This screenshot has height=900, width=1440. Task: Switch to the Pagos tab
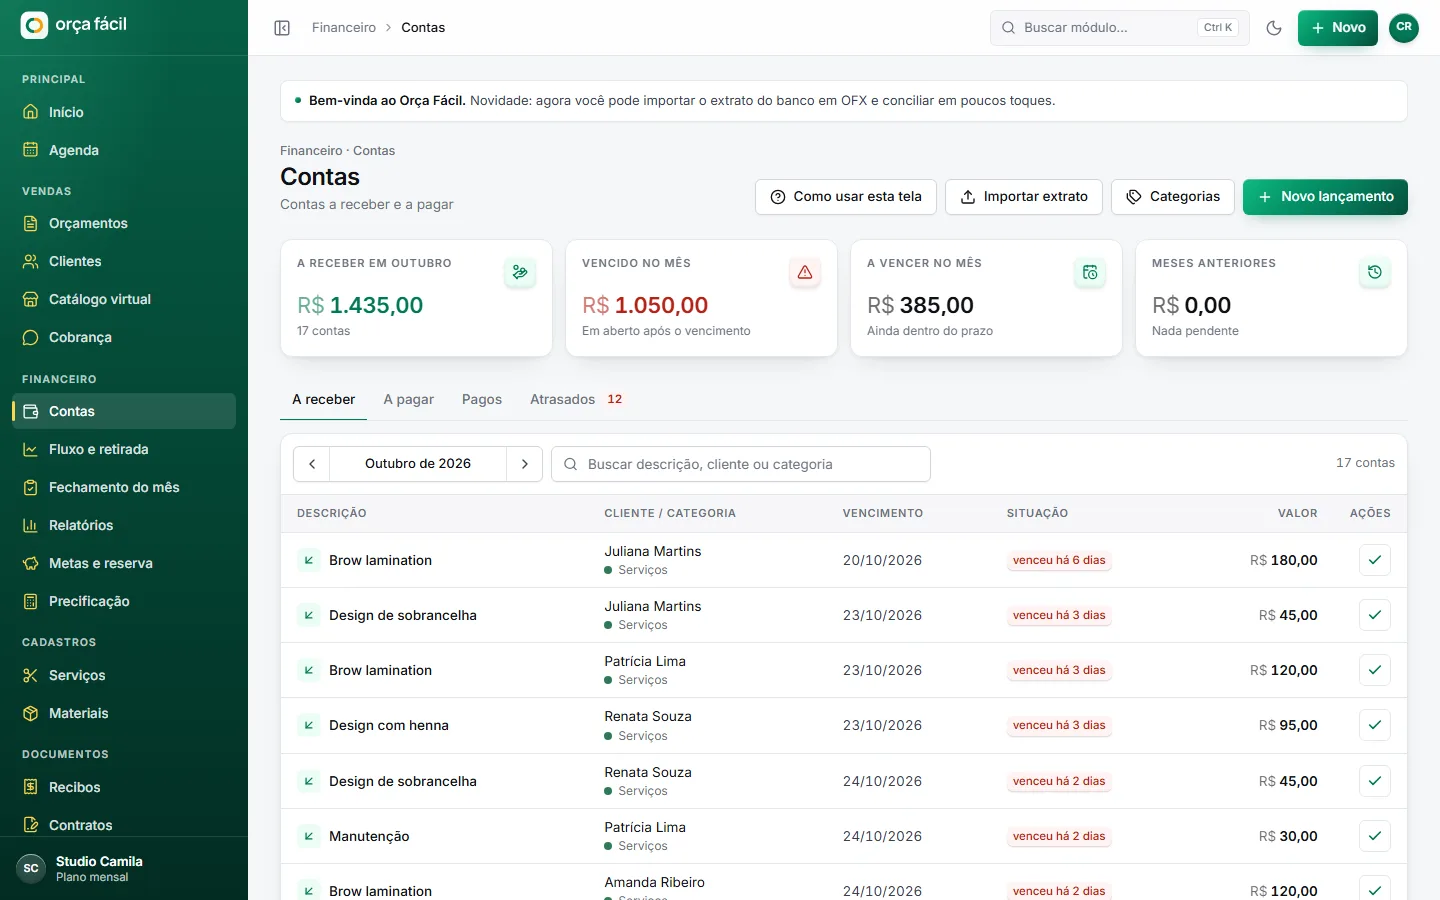click(482, 399)
